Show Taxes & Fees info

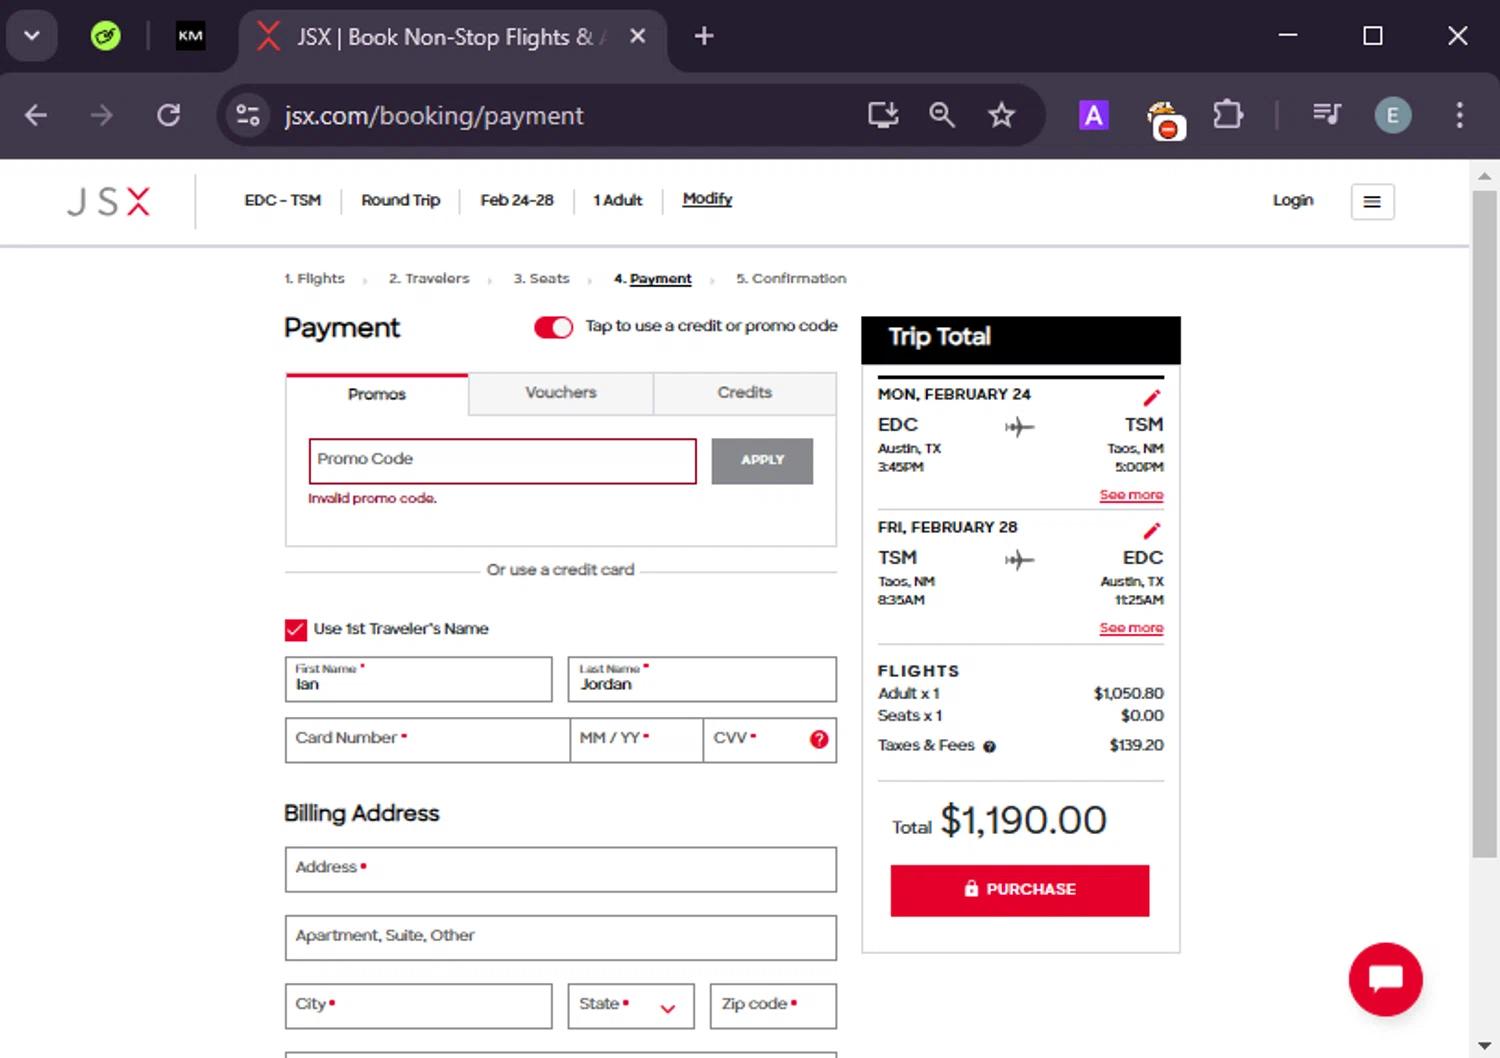989,746
